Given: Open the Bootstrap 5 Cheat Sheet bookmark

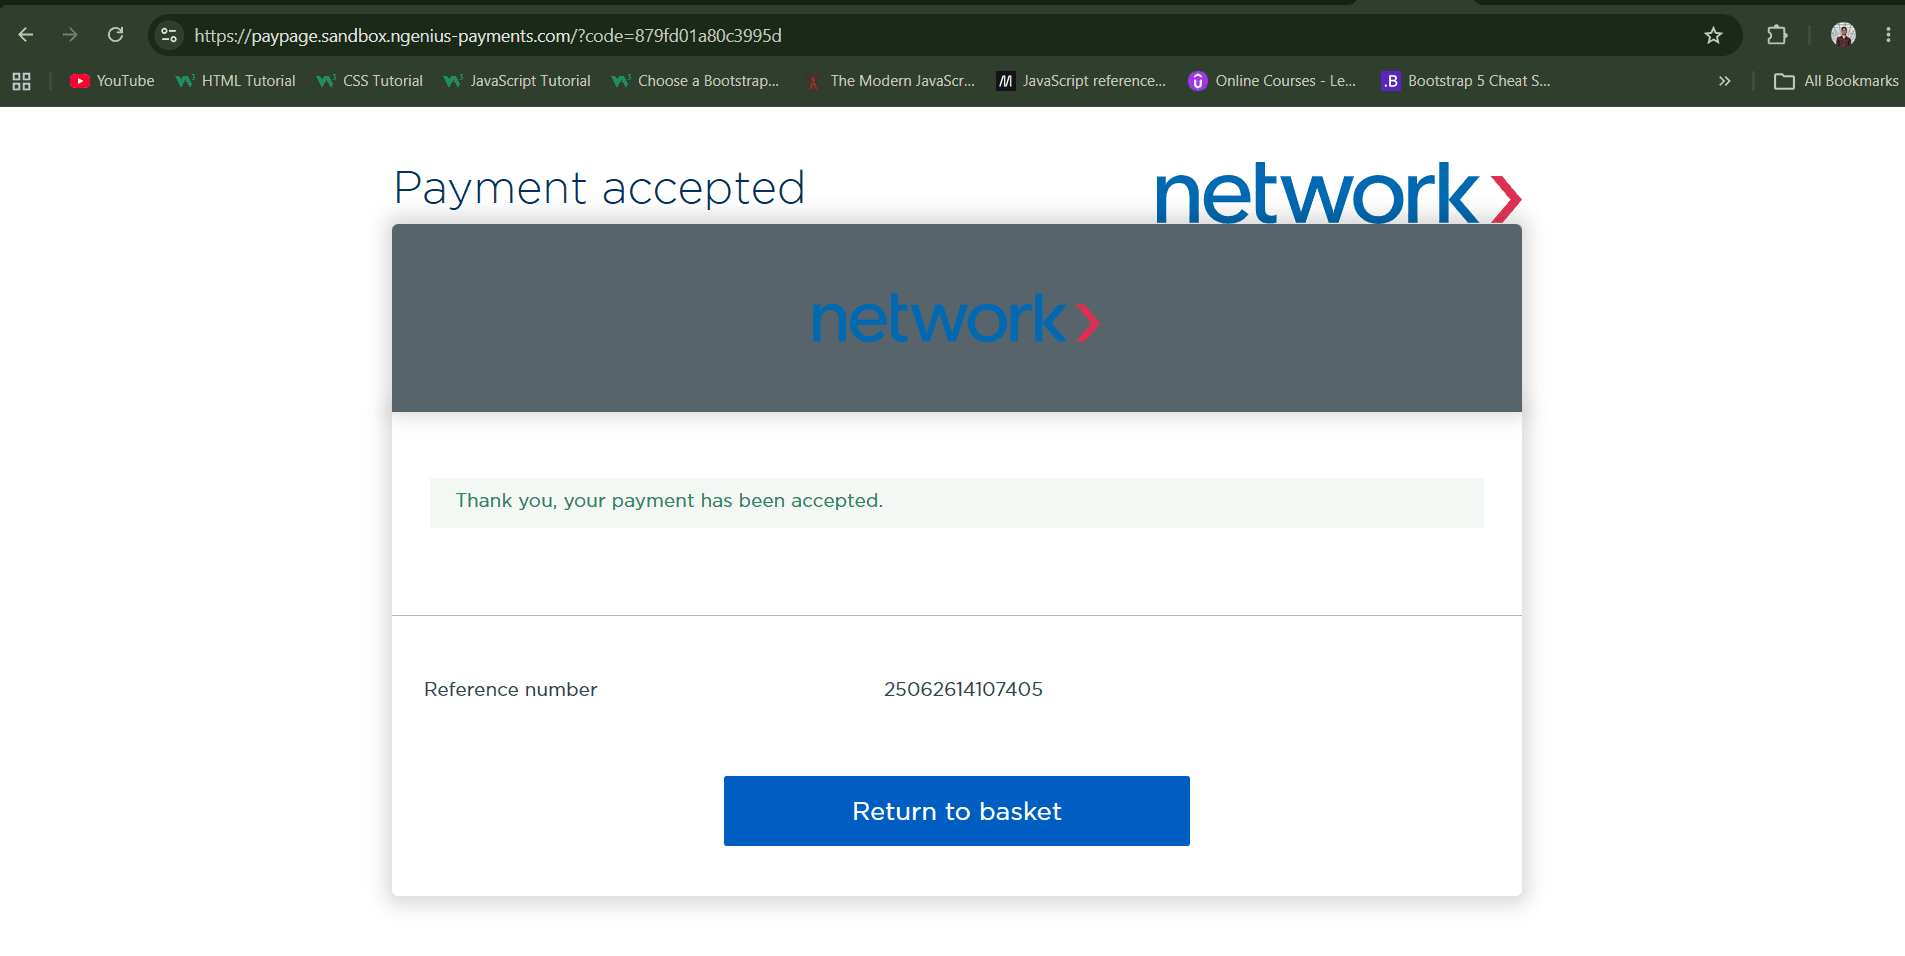Looking at the screenshot, I should point(1466,81).
